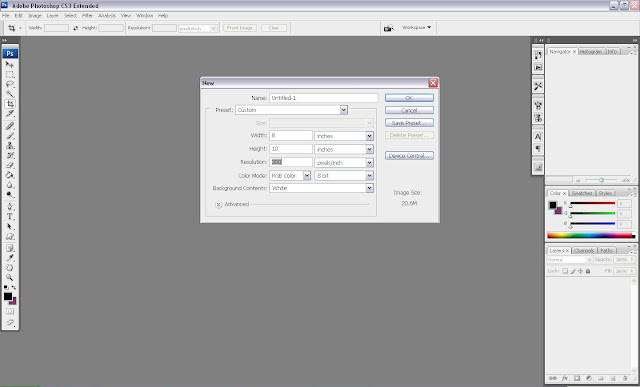This screenshot has width=640, height=387.
Task: Select the Type tool
Action: point(10,217)
